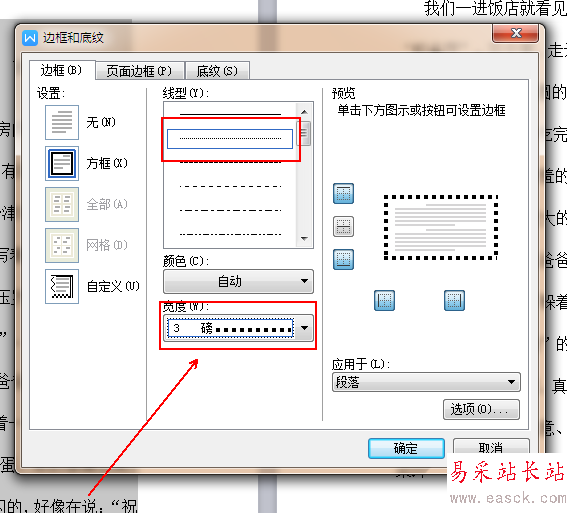Open the 颜色 color dropdown set to 自动
Image resolution: width=567 pixels, height=513 pixels.
[238, 281]
